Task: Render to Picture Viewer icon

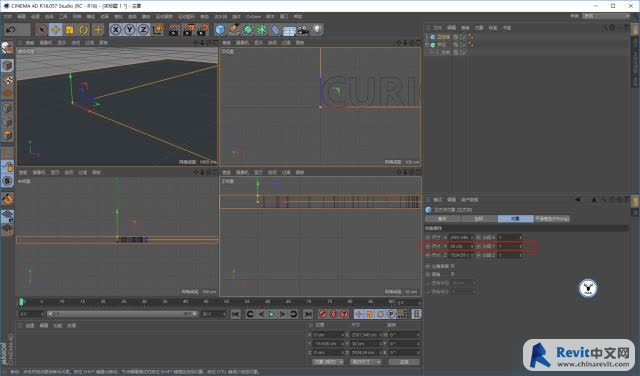Action: (188, 29)
